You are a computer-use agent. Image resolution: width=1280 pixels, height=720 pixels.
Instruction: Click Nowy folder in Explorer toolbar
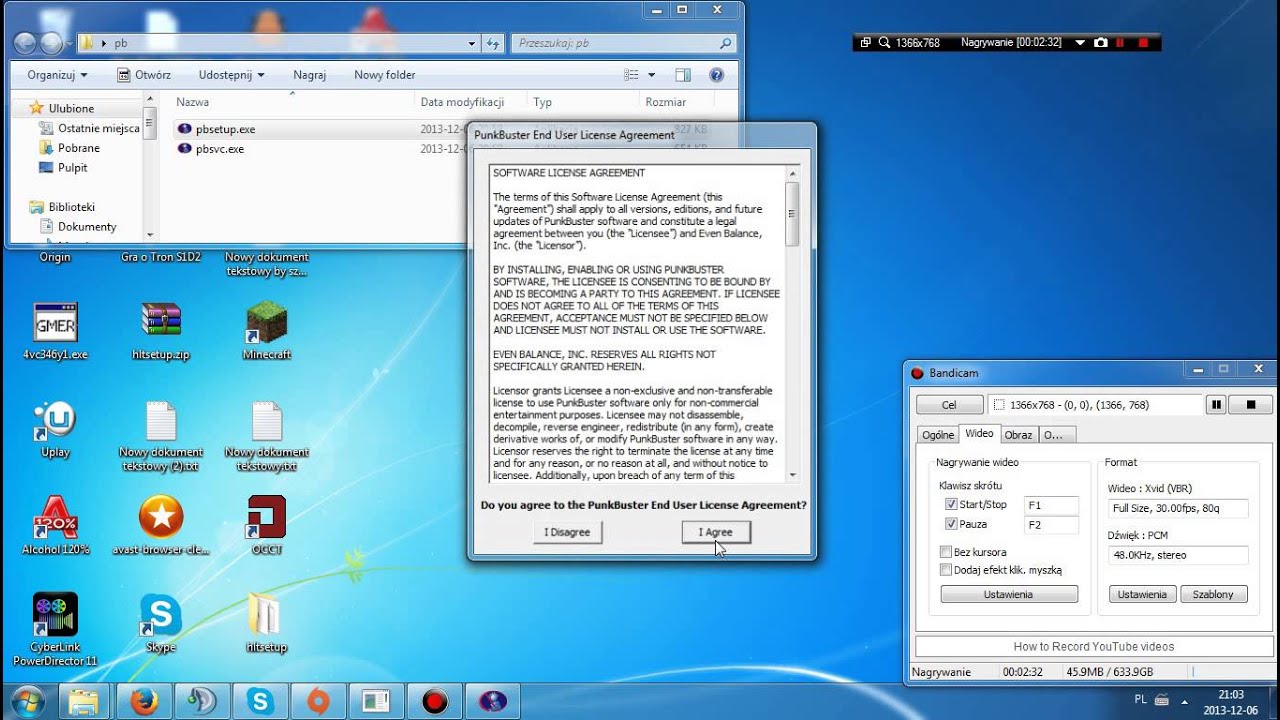tap(385, 75)
